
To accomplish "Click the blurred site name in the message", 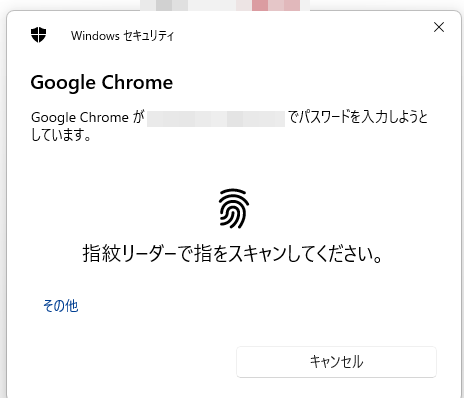I will point(216,119).
